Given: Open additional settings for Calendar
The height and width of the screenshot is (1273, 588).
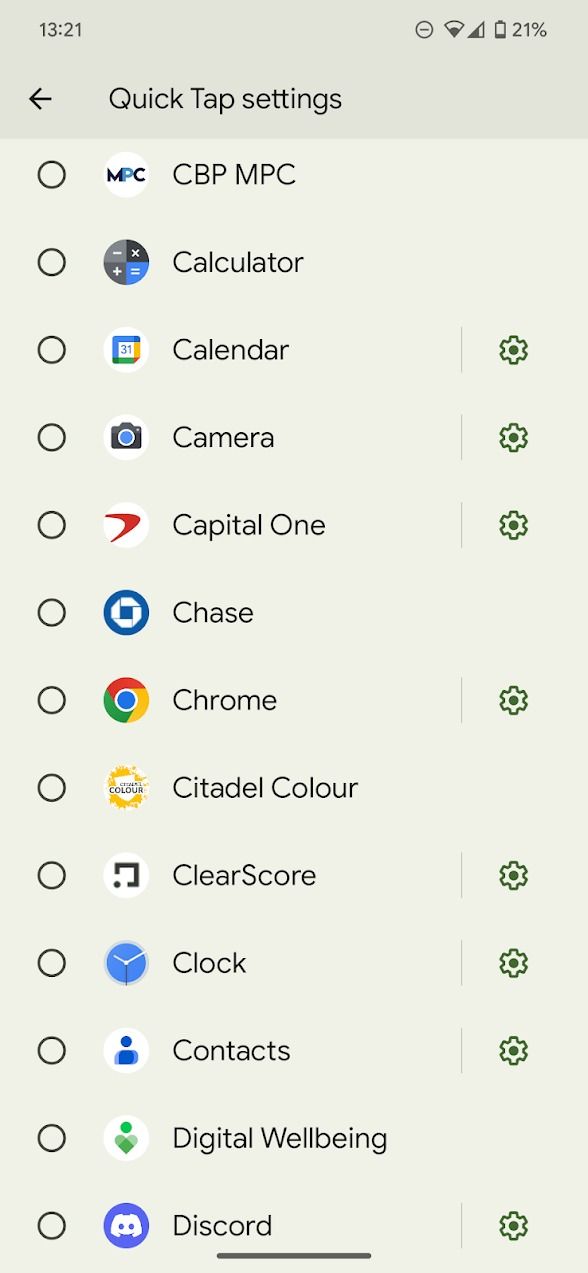Looking at the screenshot, I should (513, 350).
